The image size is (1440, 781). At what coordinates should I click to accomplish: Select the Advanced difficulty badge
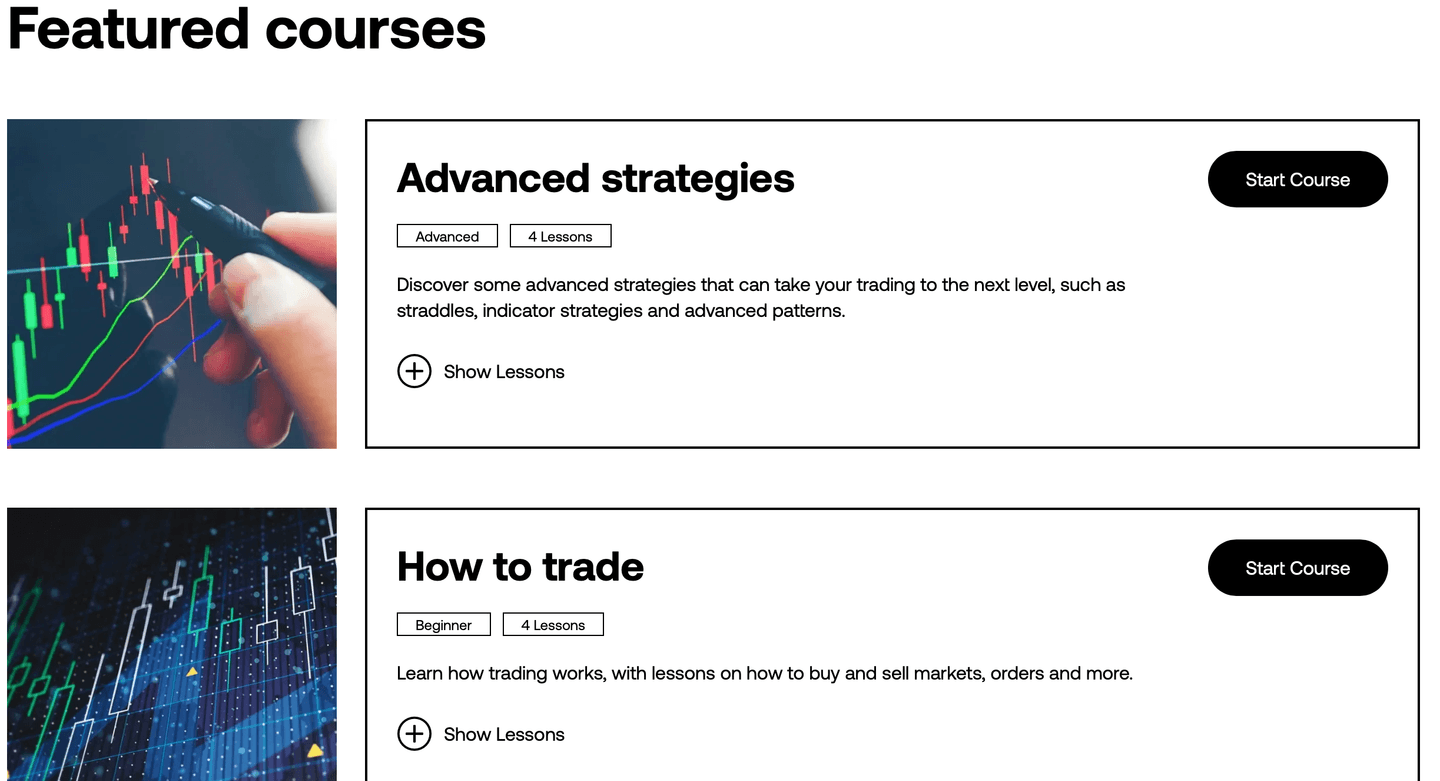[447, 235]
